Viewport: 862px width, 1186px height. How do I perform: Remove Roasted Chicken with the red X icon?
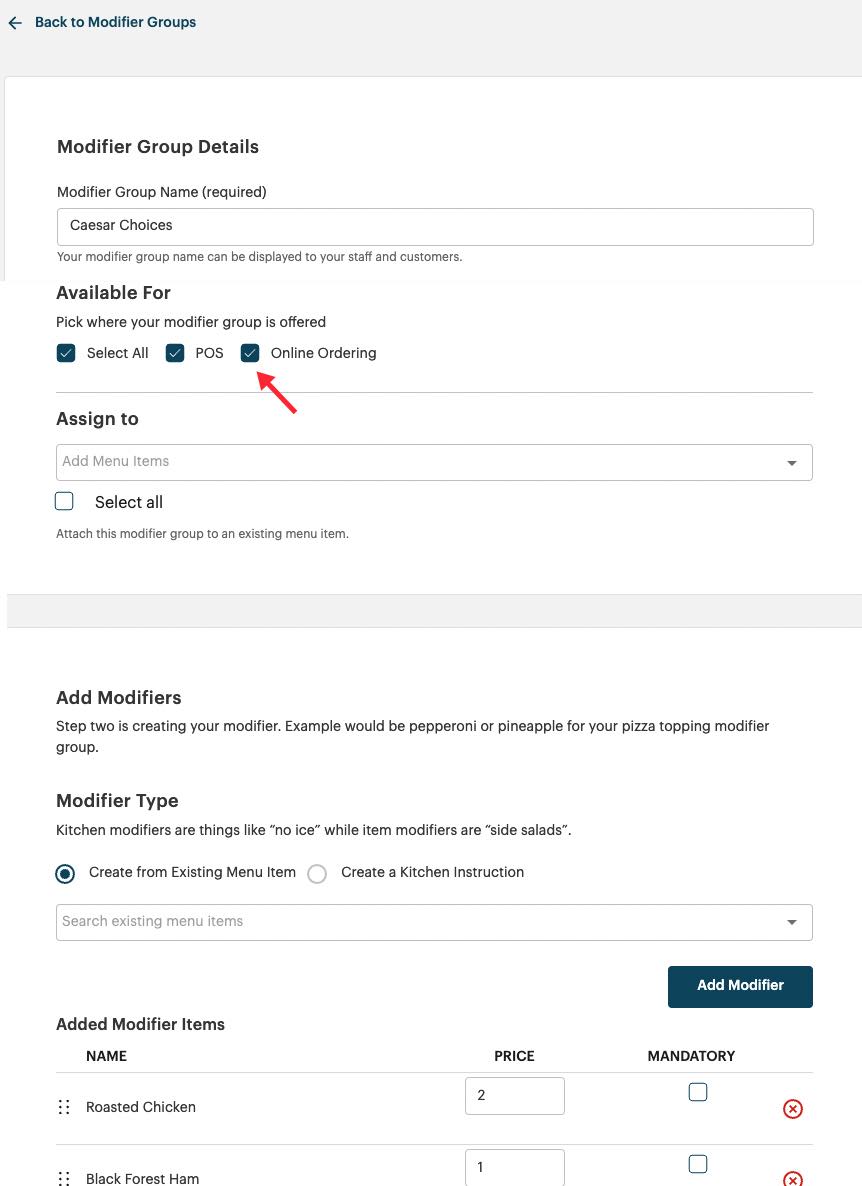pyautogui.click(x=792, y=1108)
